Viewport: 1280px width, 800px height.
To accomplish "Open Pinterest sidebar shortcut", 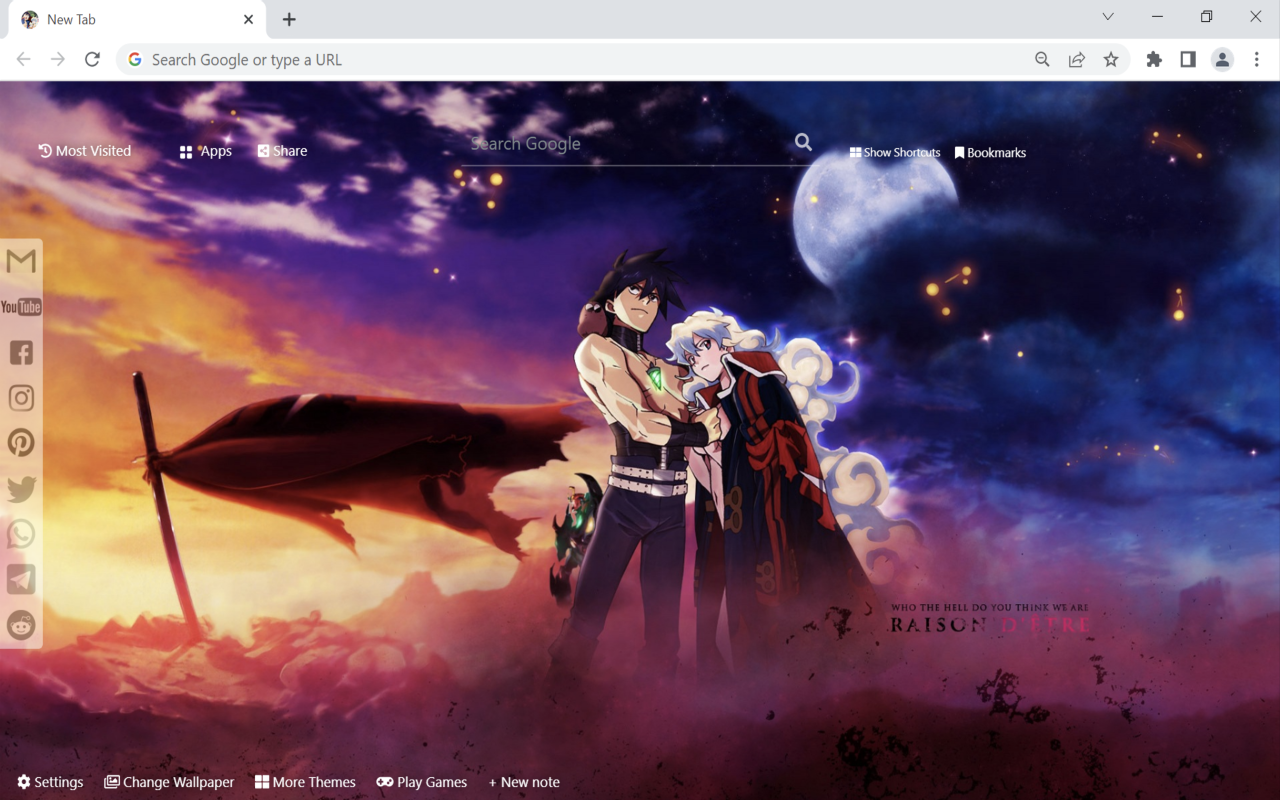I will pos(21,443).
